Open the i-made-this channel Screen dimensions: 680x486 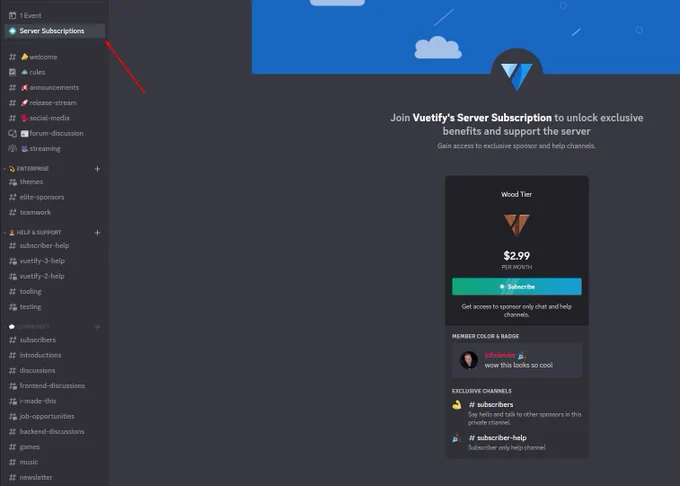[x=54, y=401]
